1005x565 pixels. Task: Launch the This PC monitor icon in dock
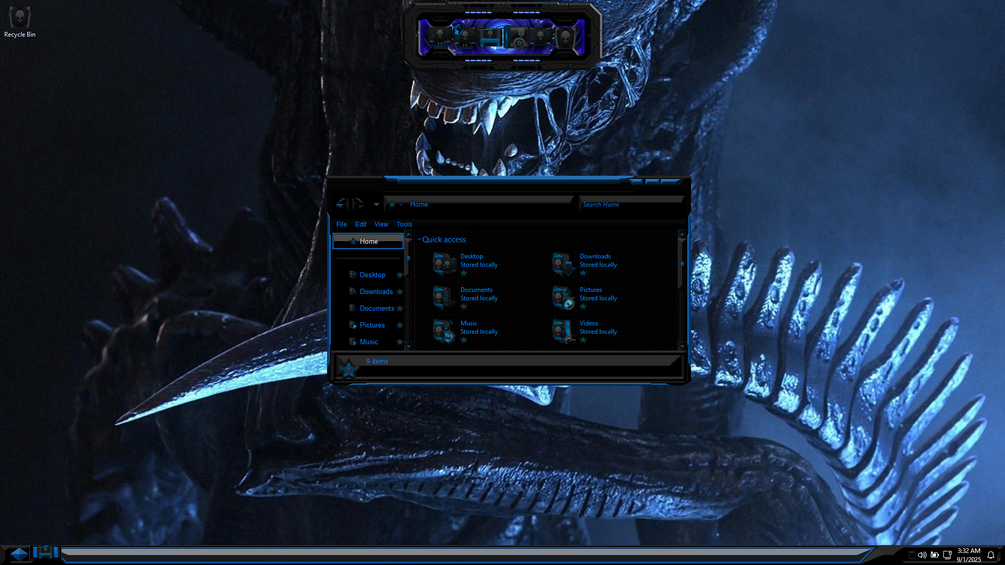(440, 37)
